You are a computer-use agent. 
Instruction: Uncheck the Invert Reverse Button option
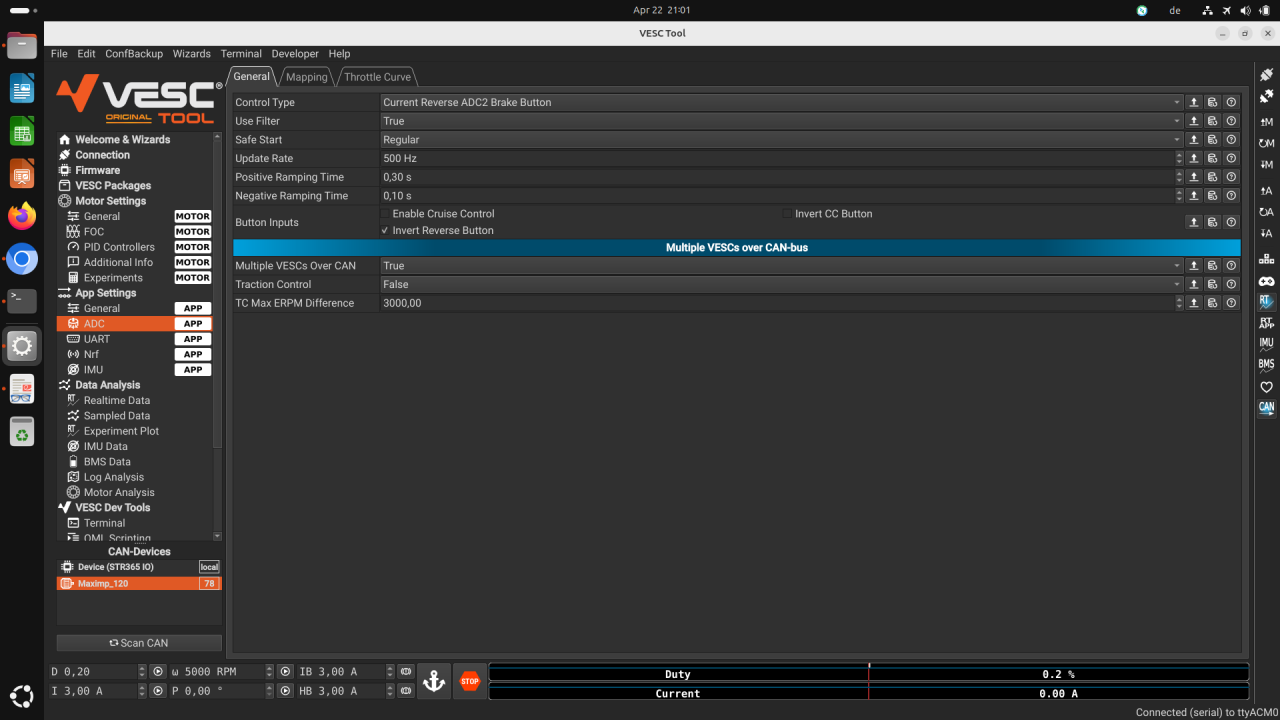tap(384, 230)
